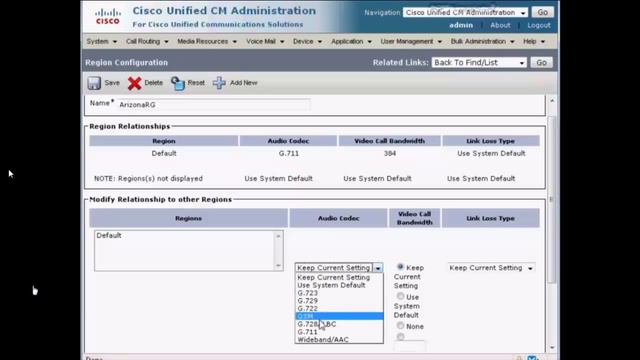Open the Device menu
Image resolution: width=640 pixels, height=360 pixels.
click(x=307, y=41)
